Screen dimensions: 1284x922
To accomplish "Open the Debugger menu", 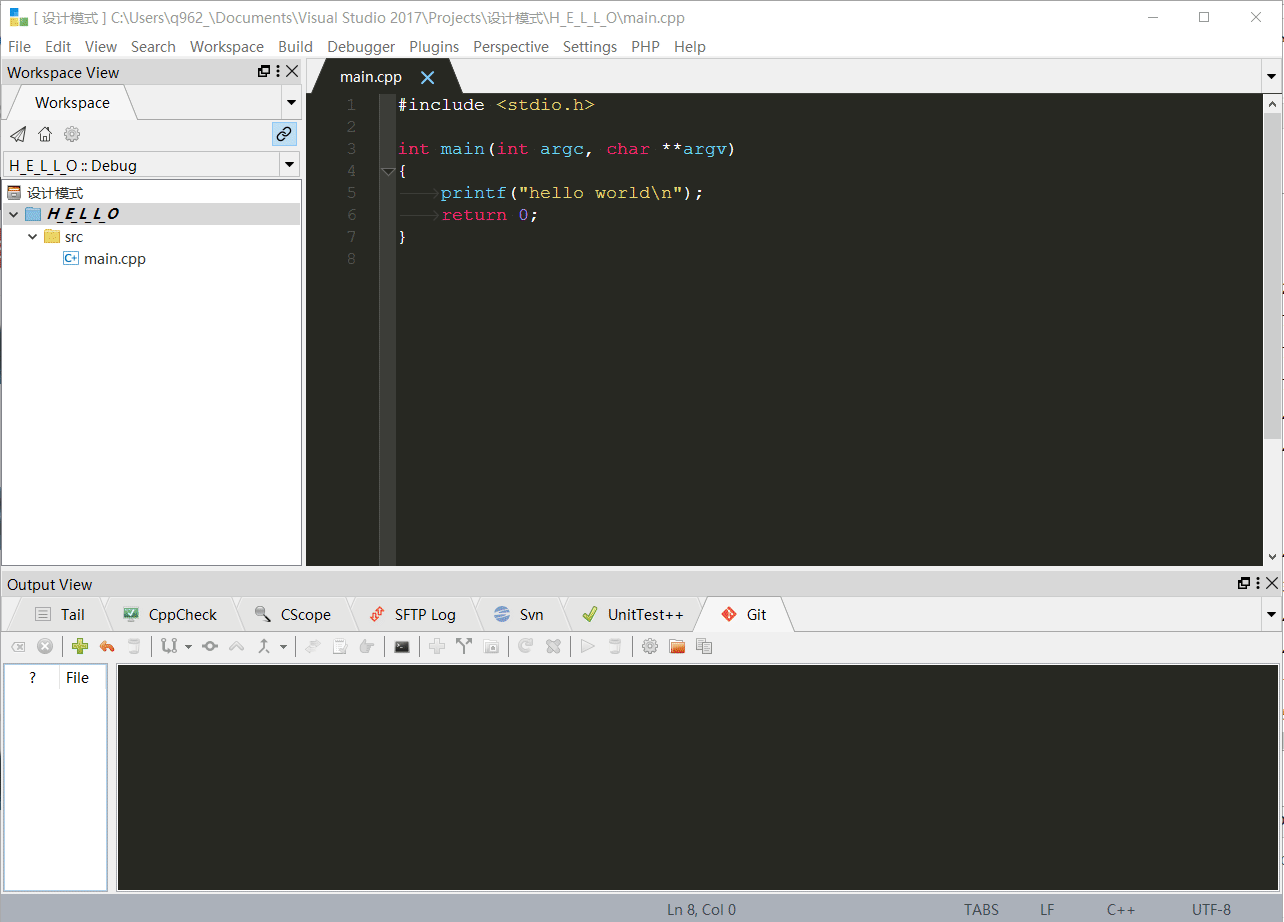I will (x=360, y=46).
